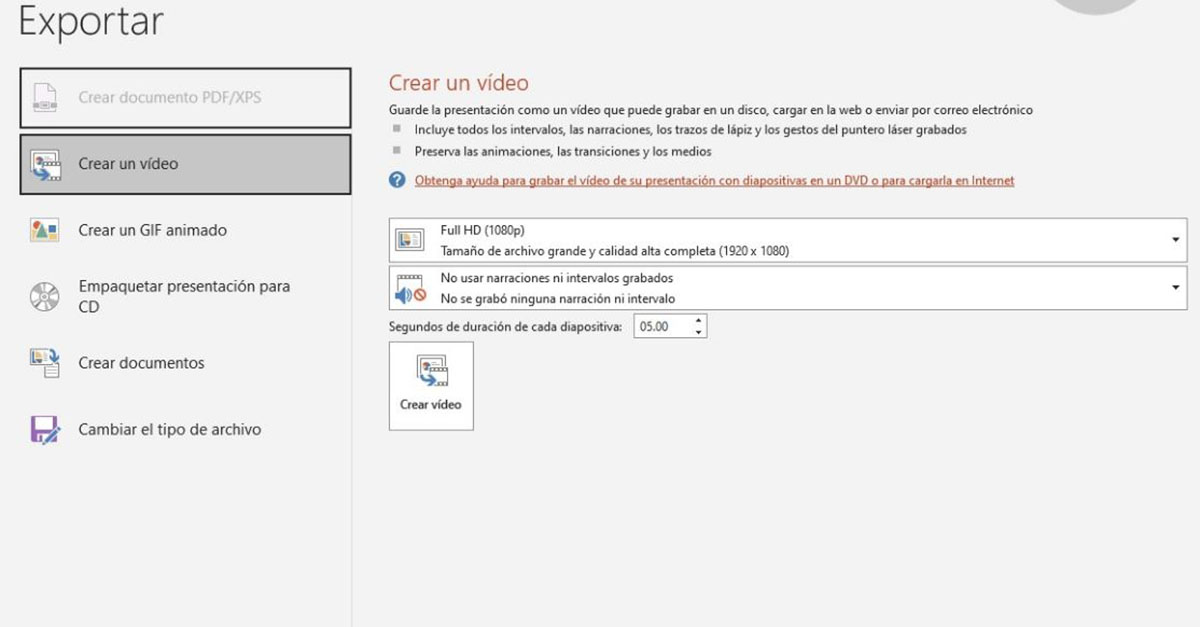This screenshot has width=1200, height=627.
Task: Select the Crear un GIF animado icon
Action: (43, 229)
